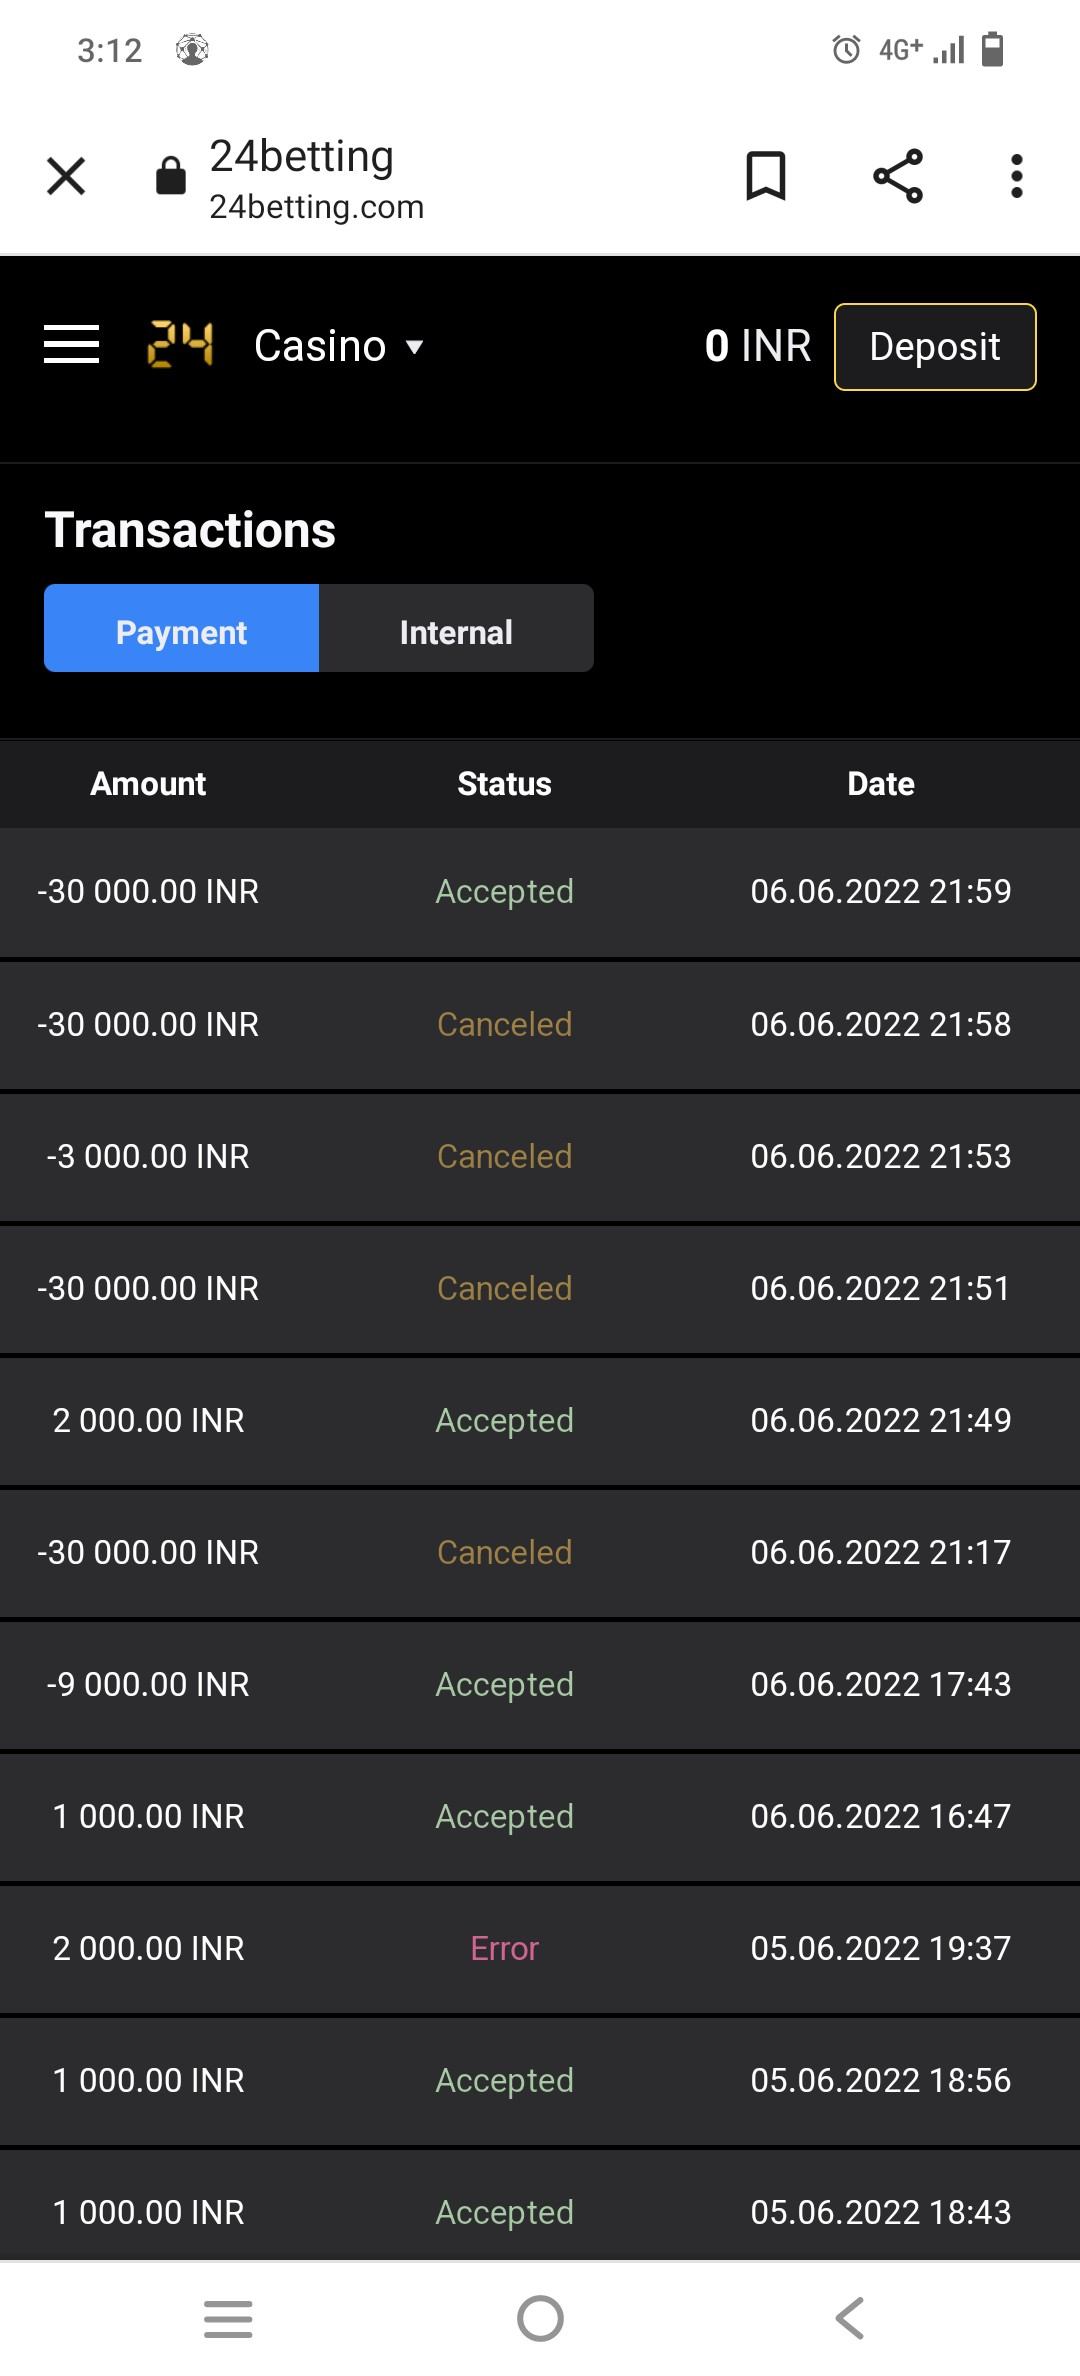
Task: Tap the 24betting.com URL text
Action: coord(316,207)
